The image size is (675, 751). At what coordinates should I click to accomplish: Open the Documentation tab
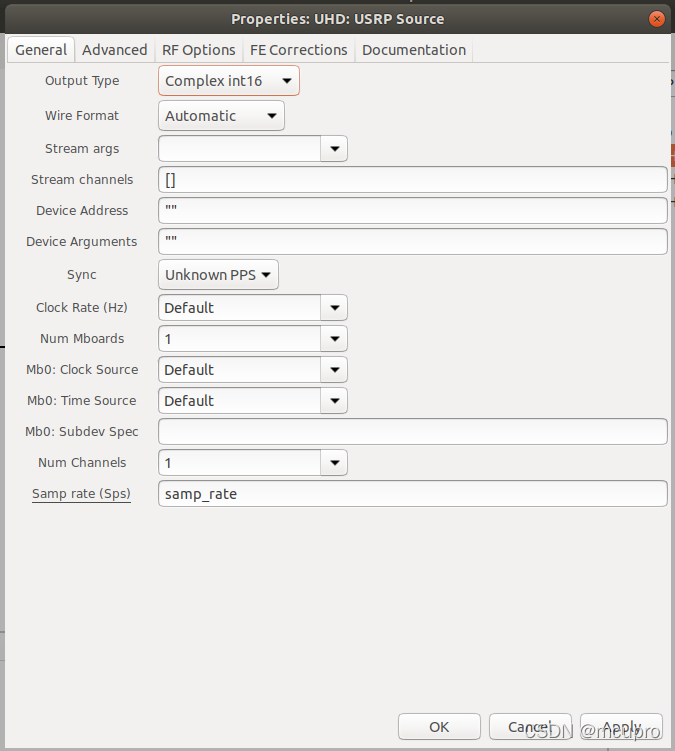coord(414,50)
